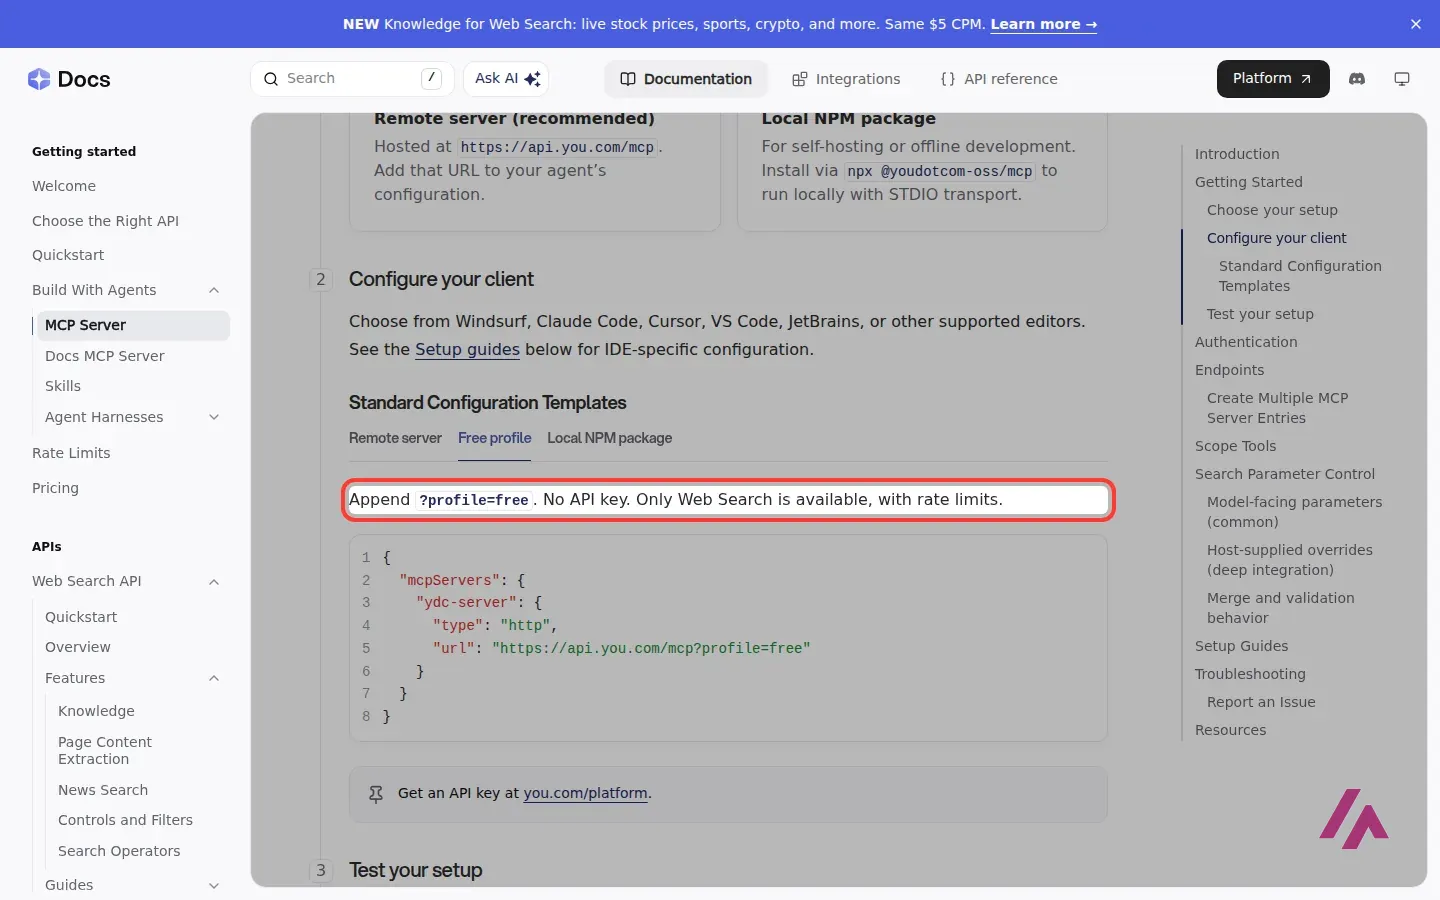
Task: Focus the Search input field
Action: (x=352, y=79)
